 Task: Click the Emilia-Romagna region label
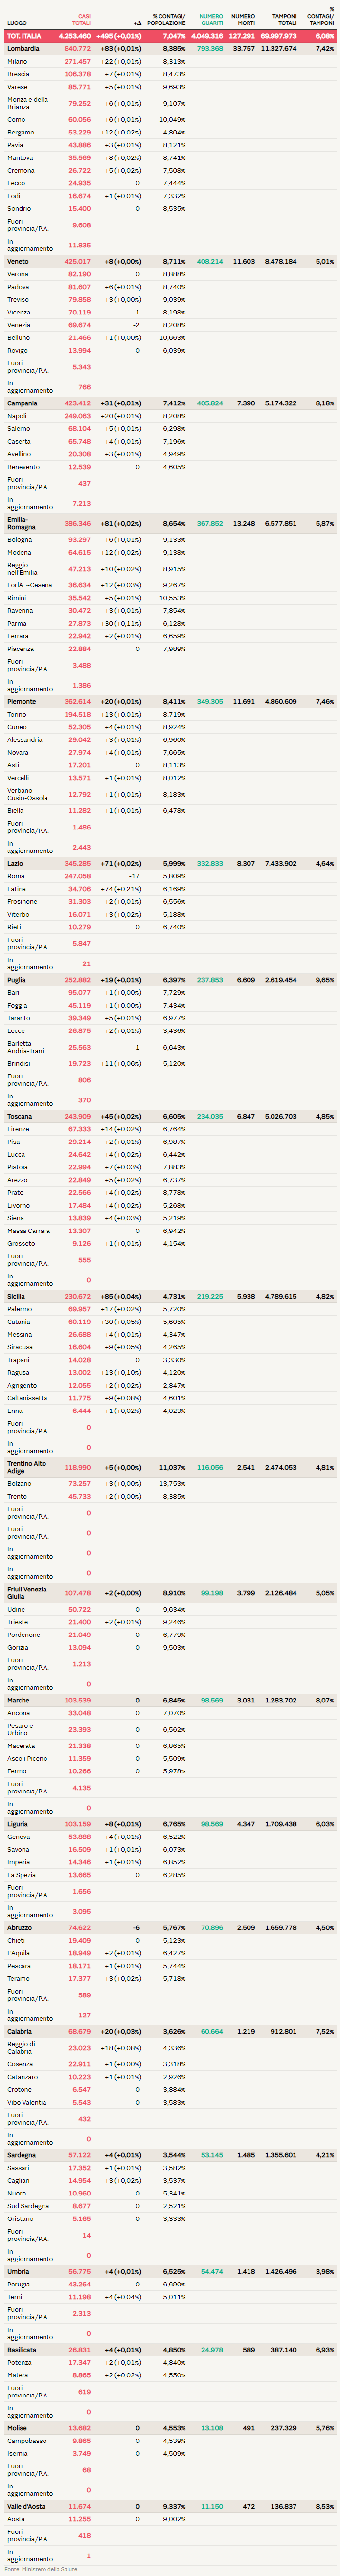pos(21,523)
